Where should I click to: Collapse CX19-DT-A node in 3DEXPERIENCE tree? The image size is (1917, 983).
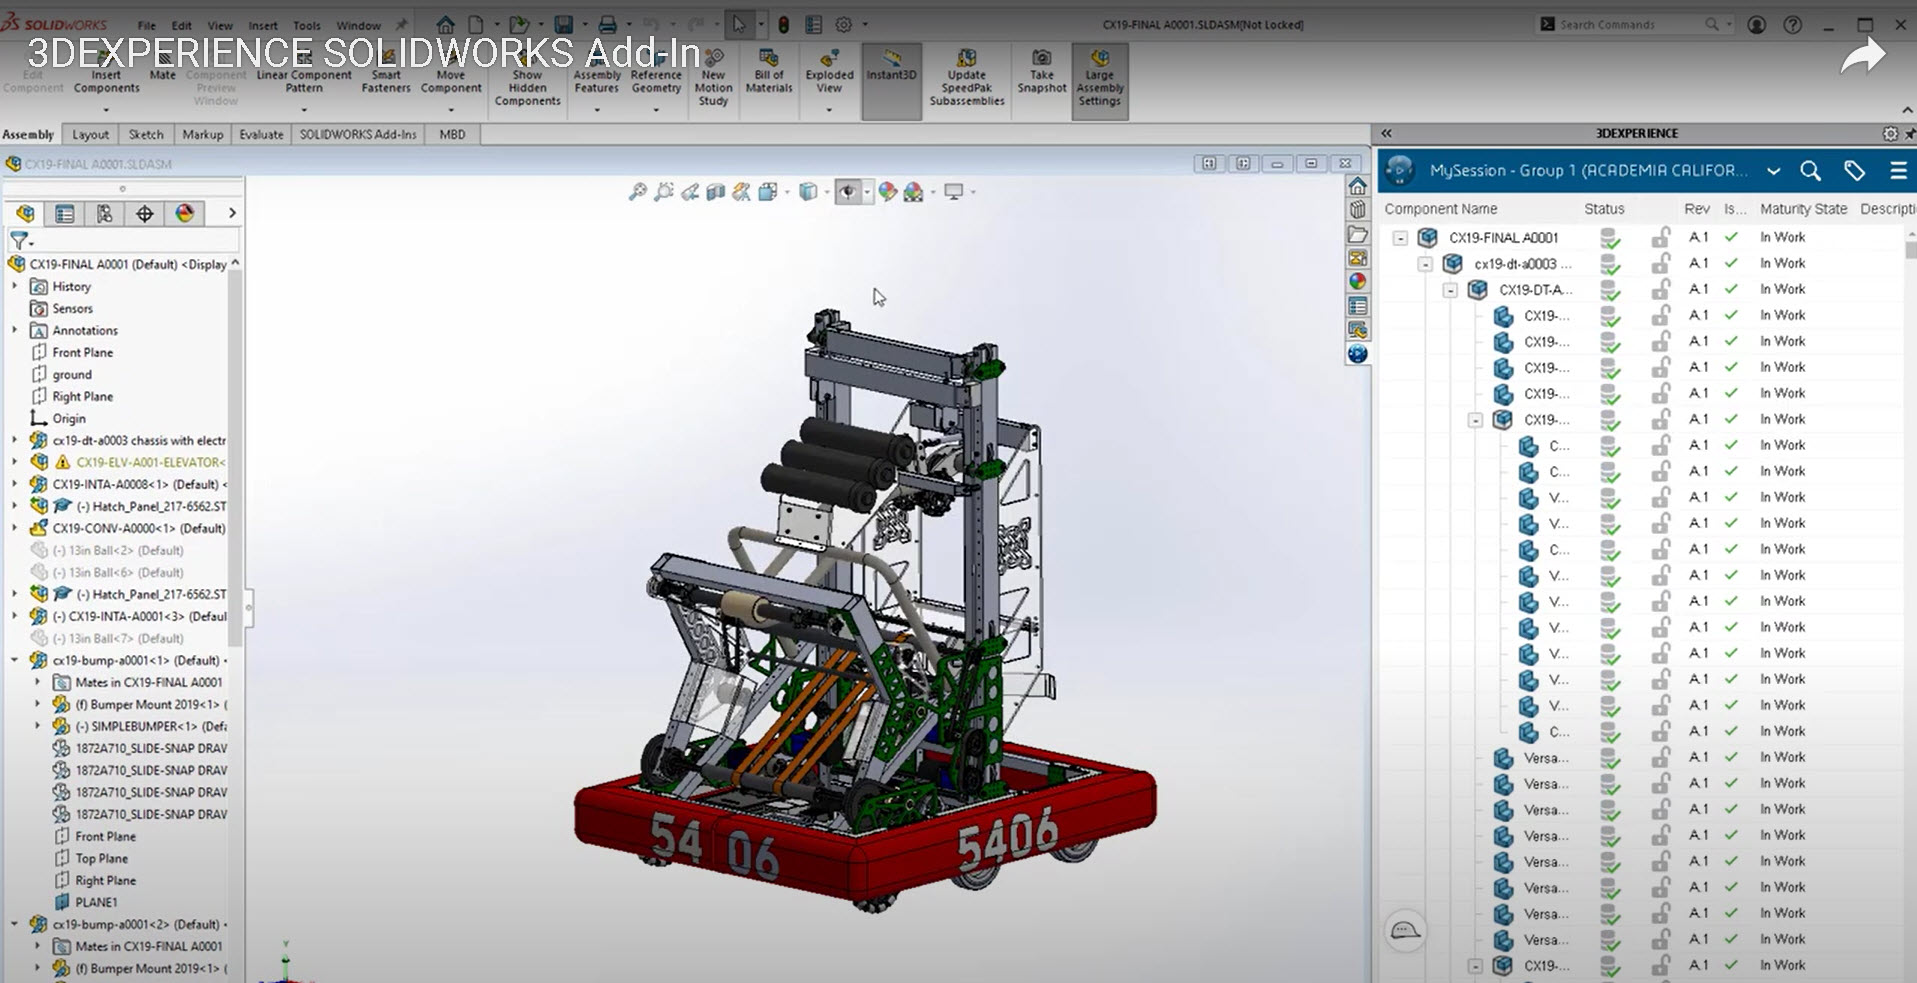1450,290
